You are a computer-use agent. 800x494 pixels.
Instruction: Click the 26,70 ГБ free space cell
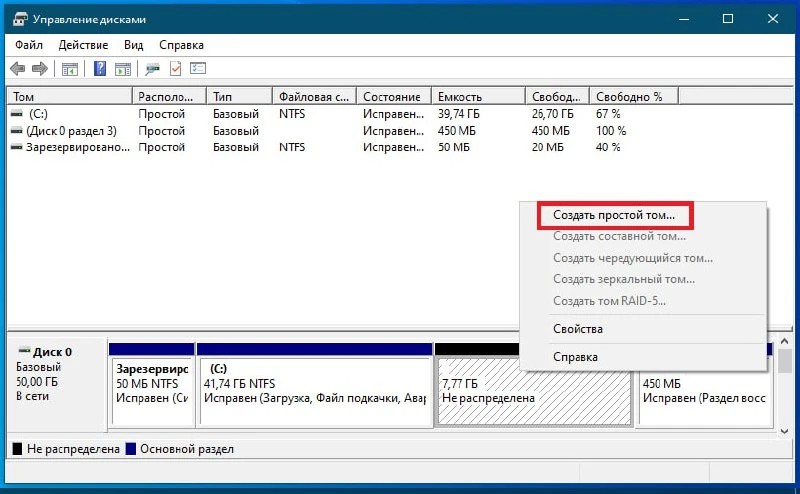[x=553, y=114]
